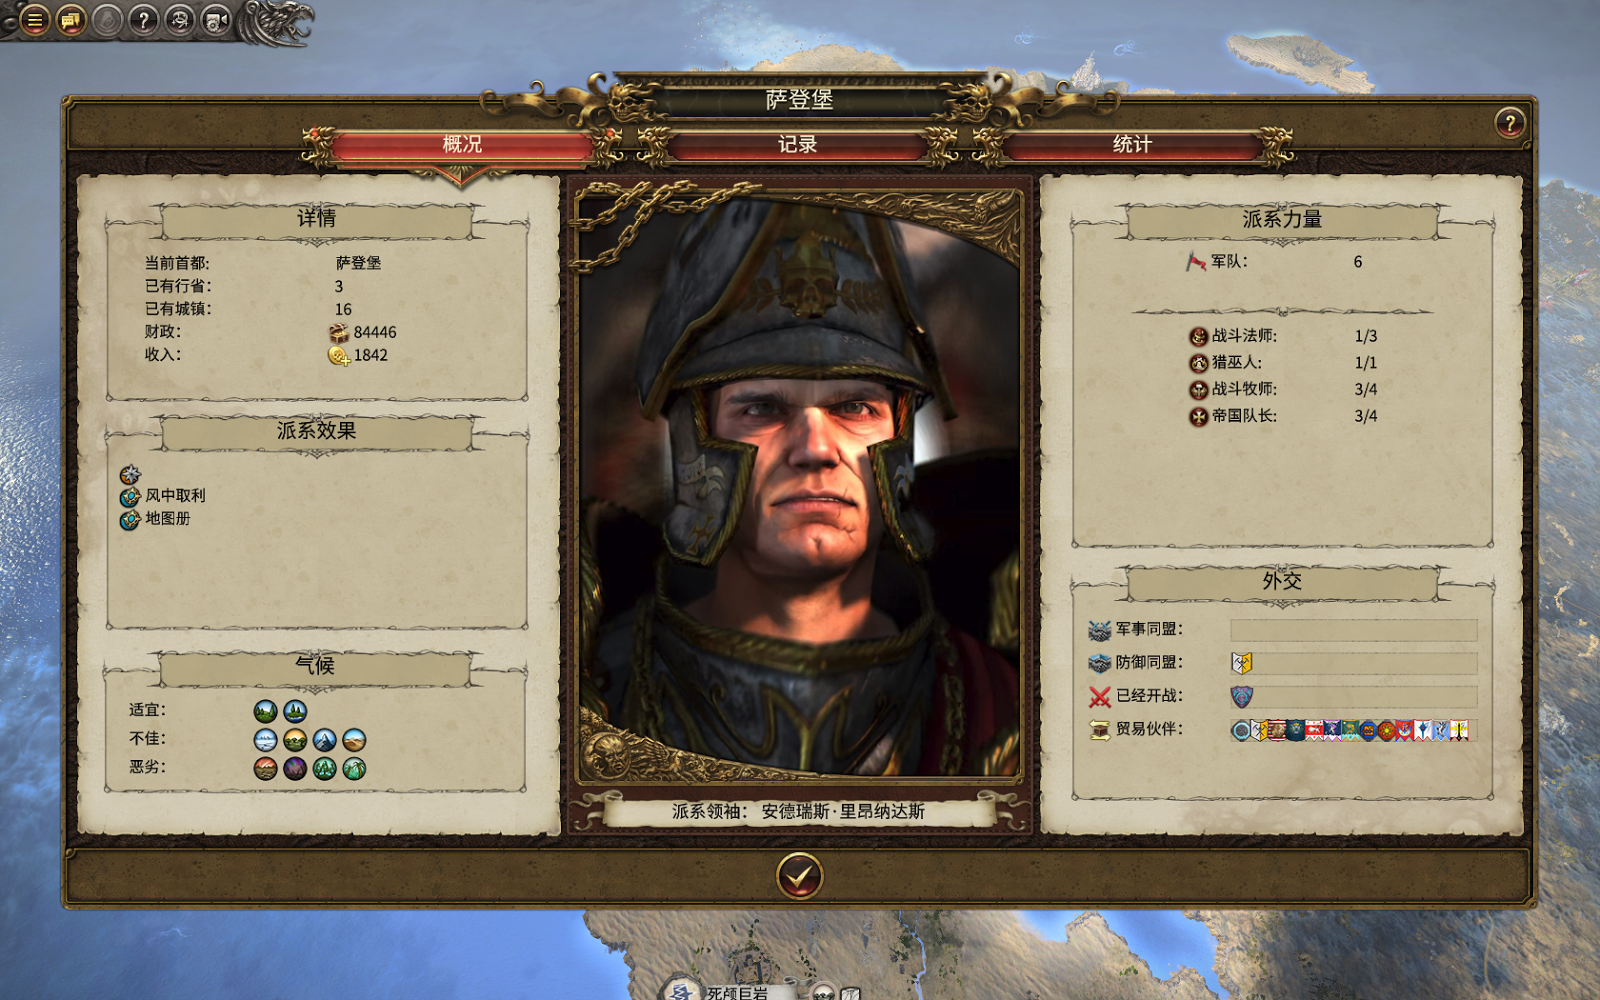This screenshot has width=1600, height=1000.
Task: Open the chat messages icon
Action: (71, 20)
